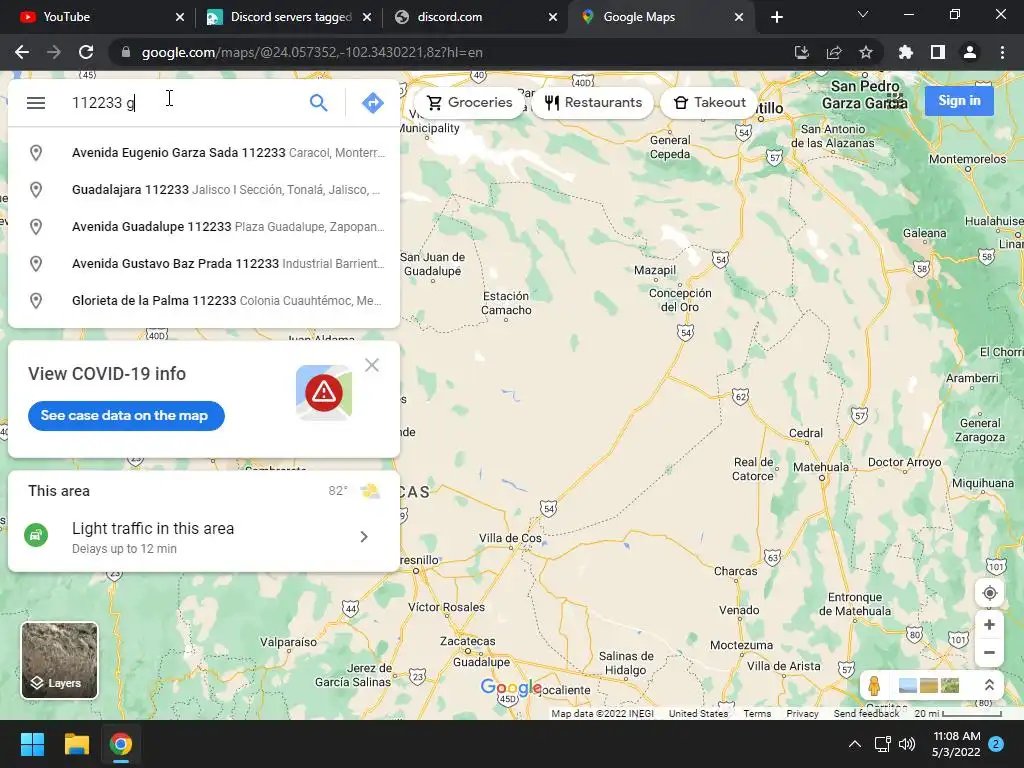Viewport: 1024px width, 768px height.
Task: Select Avenida Eugenio Garza Sada 112233 suggestion
Action: pyautogui.click(x=204, y=153)
